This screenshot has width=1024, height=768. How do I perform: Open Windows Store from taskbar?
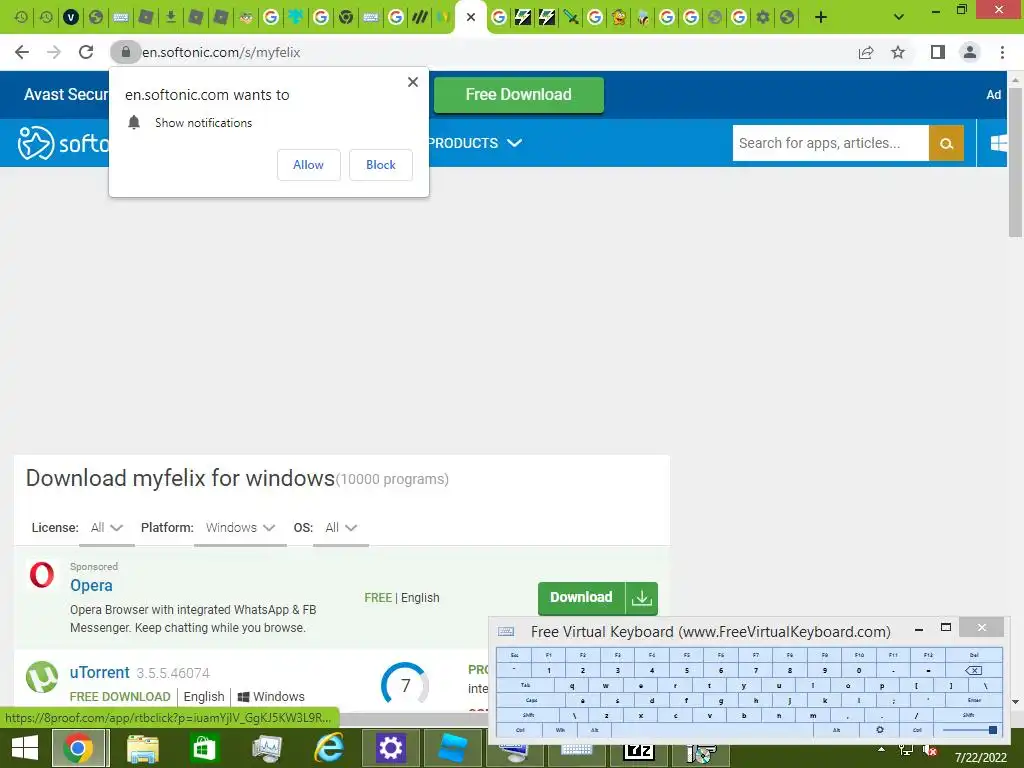pyautogui.click(x=204, y=748)
